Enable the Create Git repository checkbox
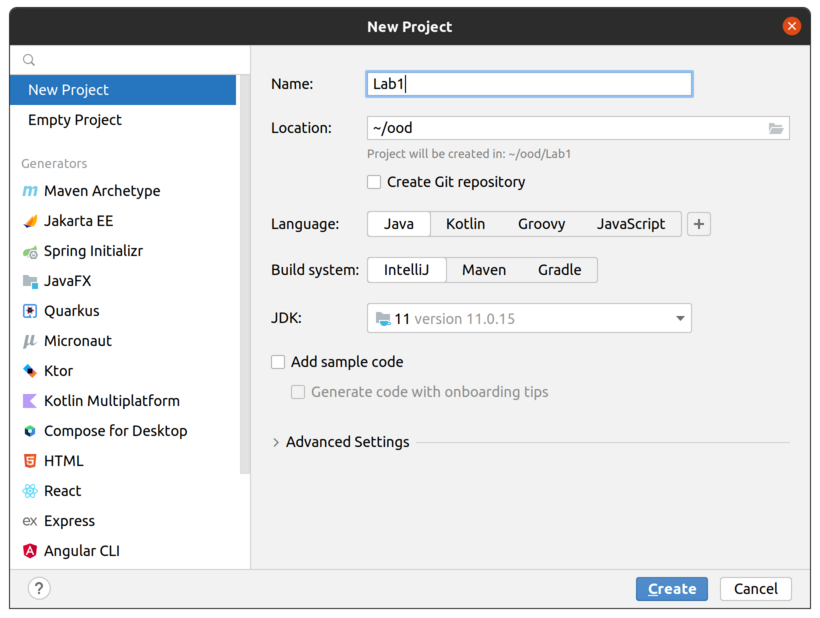820x618 pixels. tap(374, 182)
